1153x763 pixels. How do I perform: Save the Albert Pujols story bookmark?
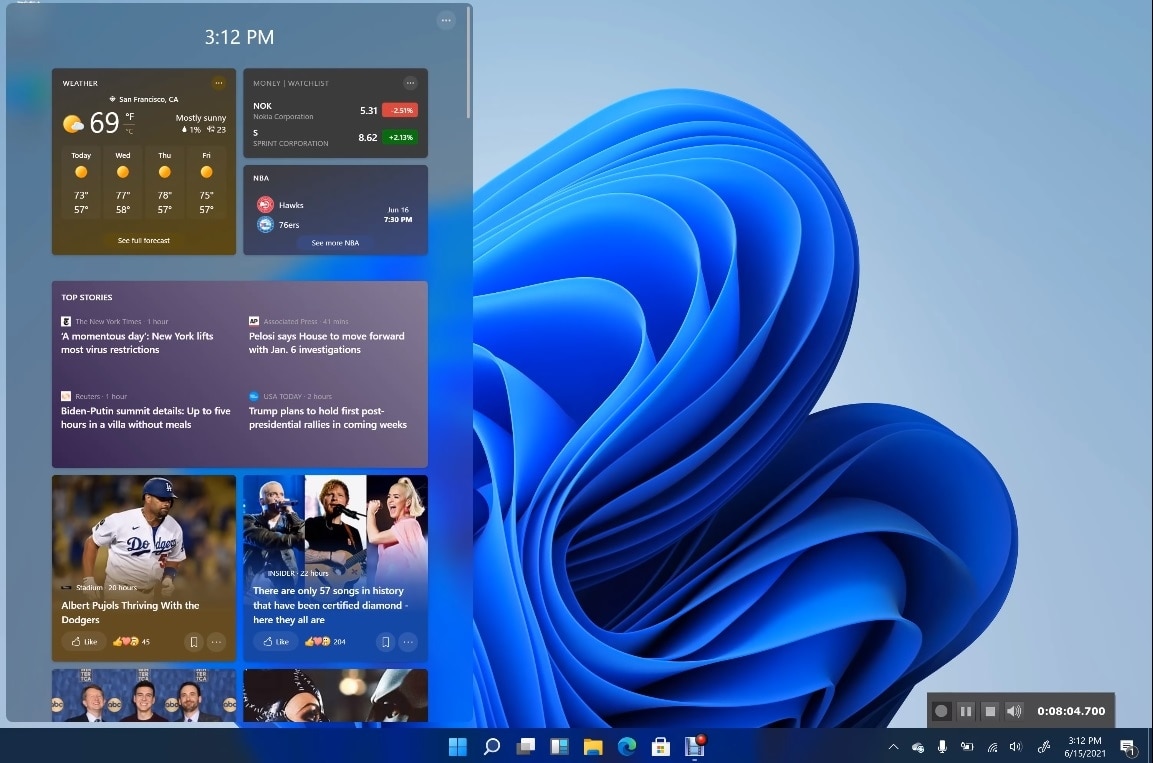point(193,642)
